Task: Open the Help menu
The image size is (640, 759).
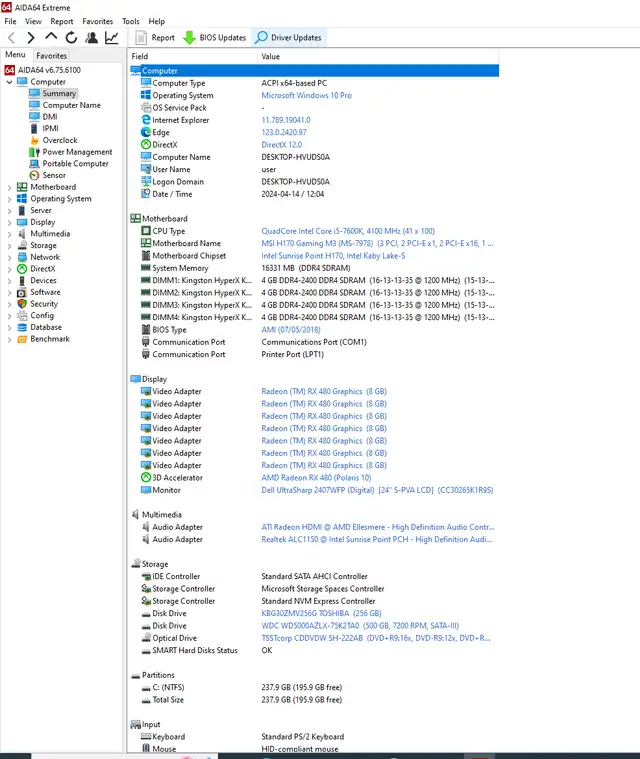Action: [156, 21]
